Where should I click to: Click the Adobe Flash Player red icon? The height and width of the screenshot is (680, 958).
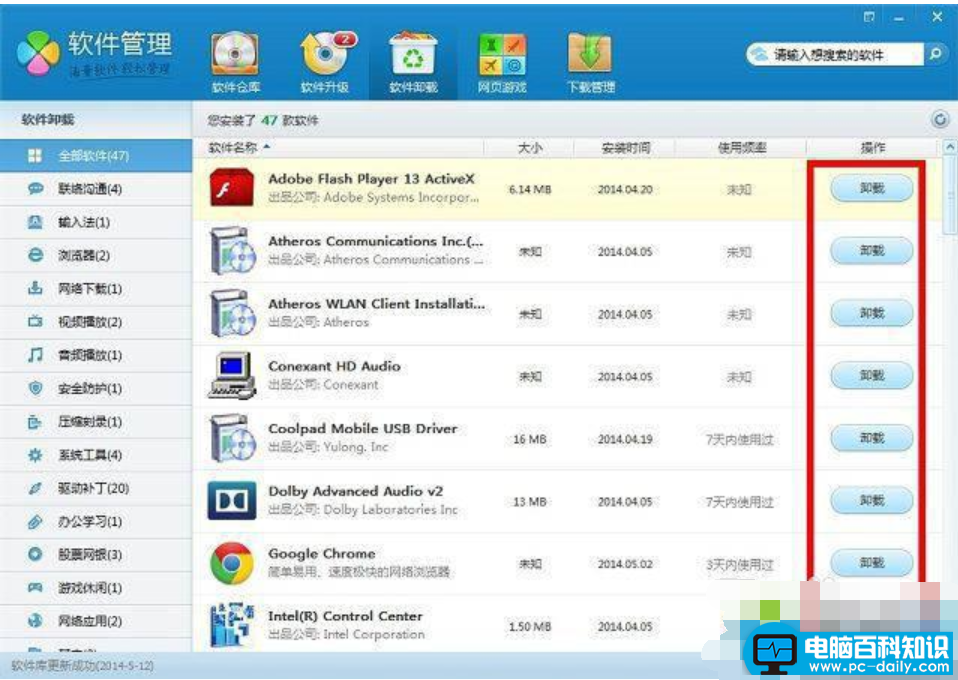[231, 188]
